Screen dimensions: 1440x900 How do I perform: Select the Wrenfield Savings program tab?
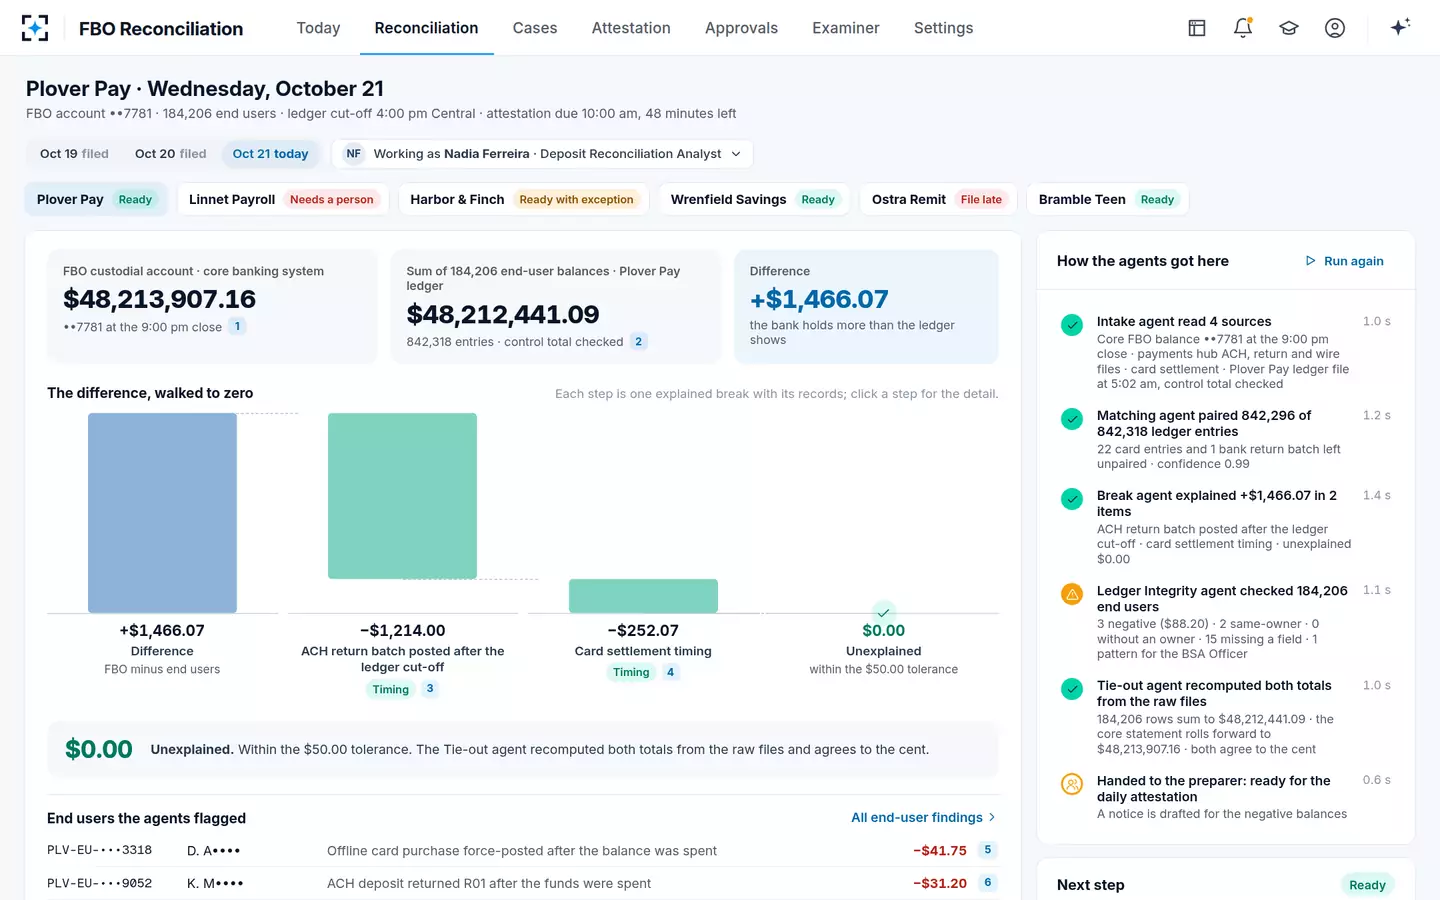(753, 199)
